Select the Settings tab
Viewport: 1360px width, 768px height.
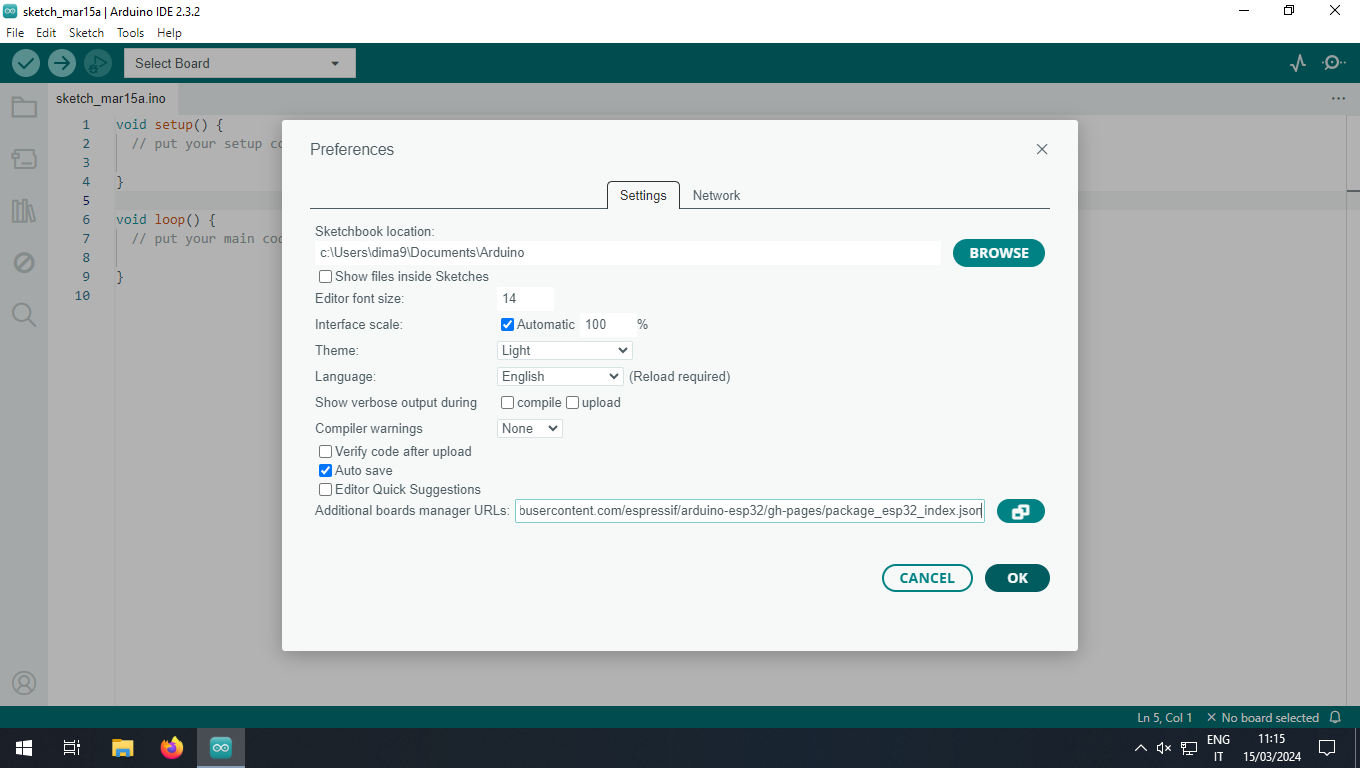pos(643,195)
